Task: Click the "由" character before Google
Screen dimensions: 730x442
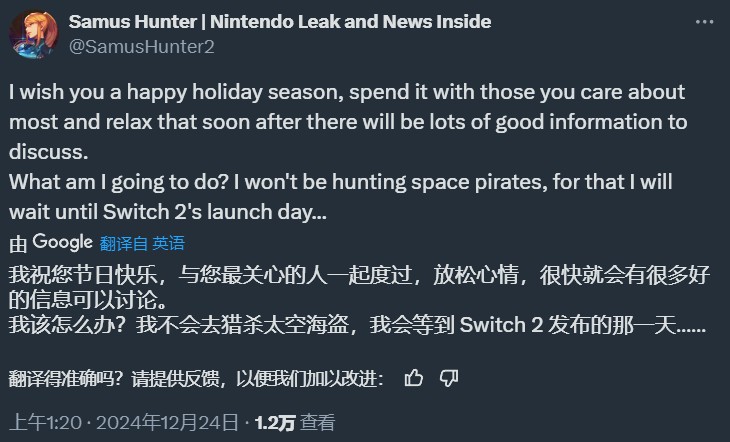Action: [x=17, y=243]
